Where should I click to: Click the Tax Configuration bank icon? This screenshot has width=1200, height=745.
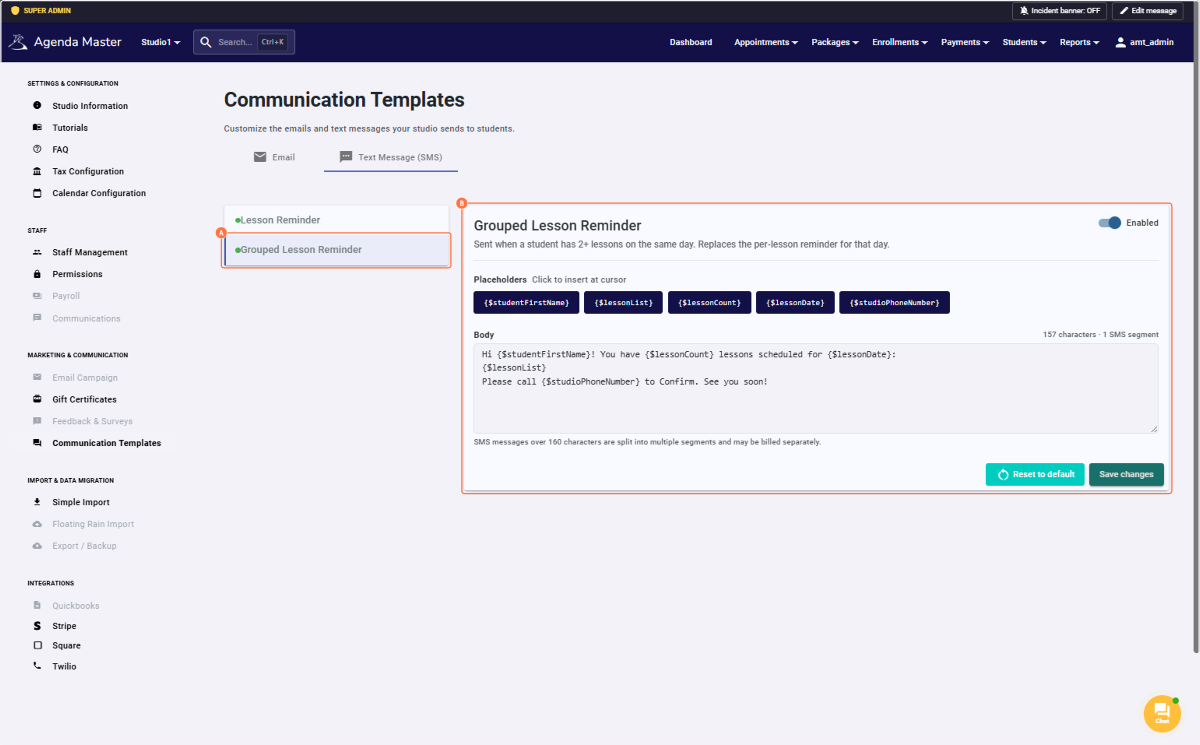(37, 171)
